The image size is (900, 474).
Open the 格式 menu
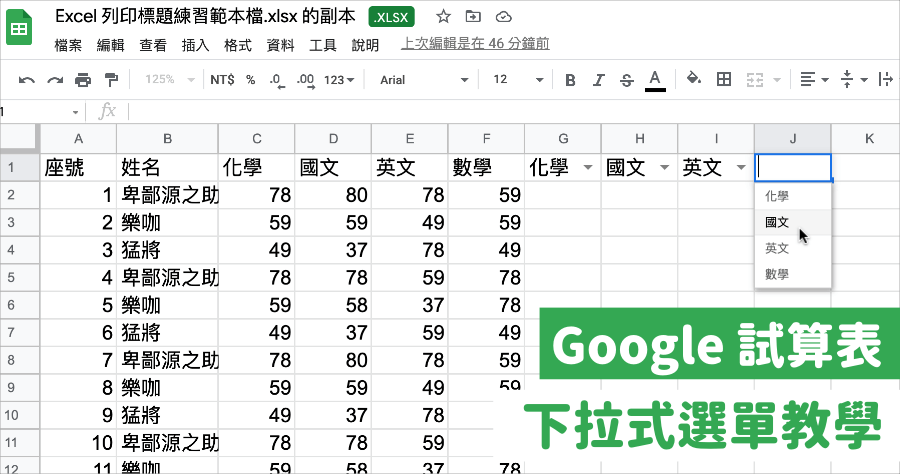pos(238,45)
